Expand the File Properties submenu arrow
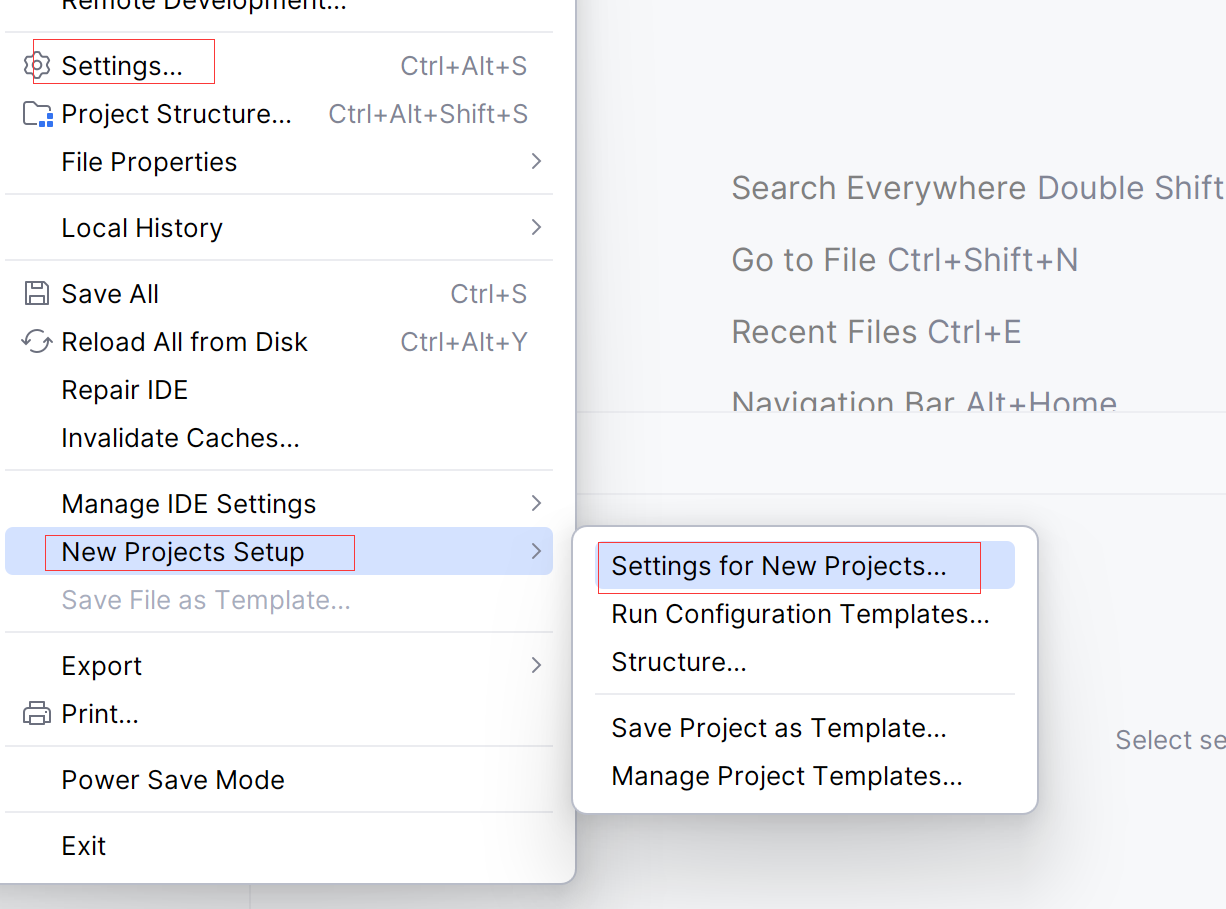The image size is (1226, 909). [x=536, y=162]
